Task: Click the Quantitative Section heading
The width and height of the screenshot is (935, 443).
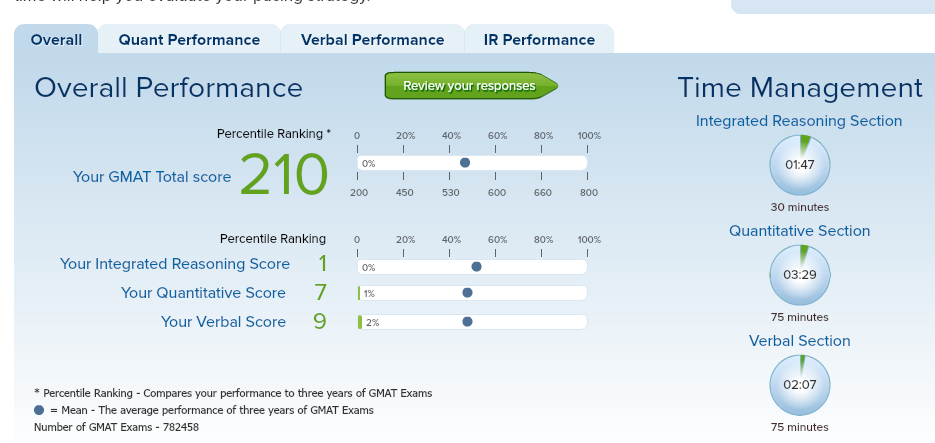Action: [800, 231]
